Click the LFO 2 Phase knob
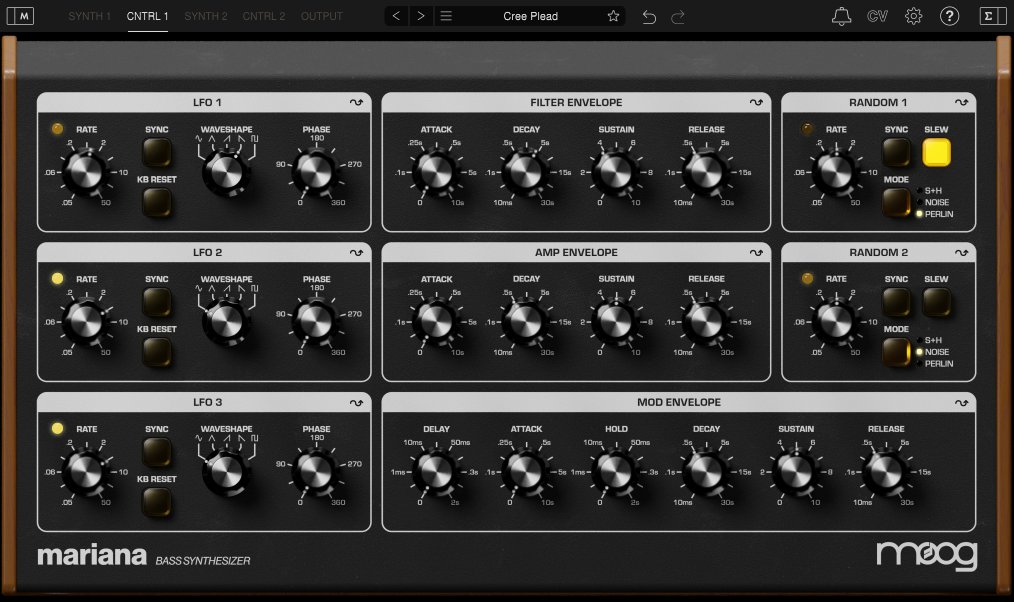Screen dimensions: 1014x602 coord(316,321)
